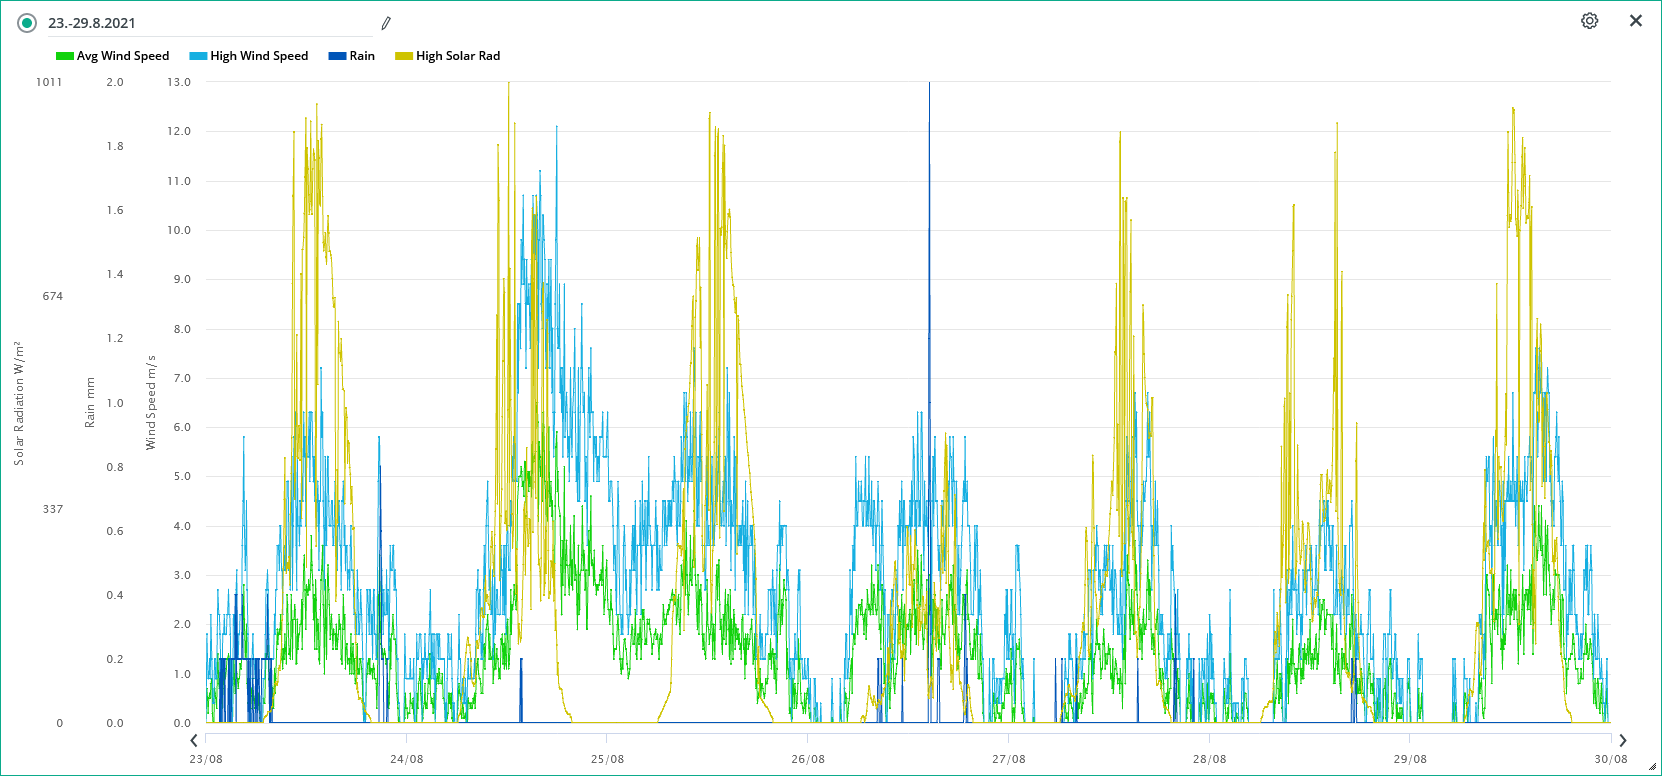Click the resize handle at bottom-right corner
This screenshot has width=1662, height=776.
(1652, 767)
